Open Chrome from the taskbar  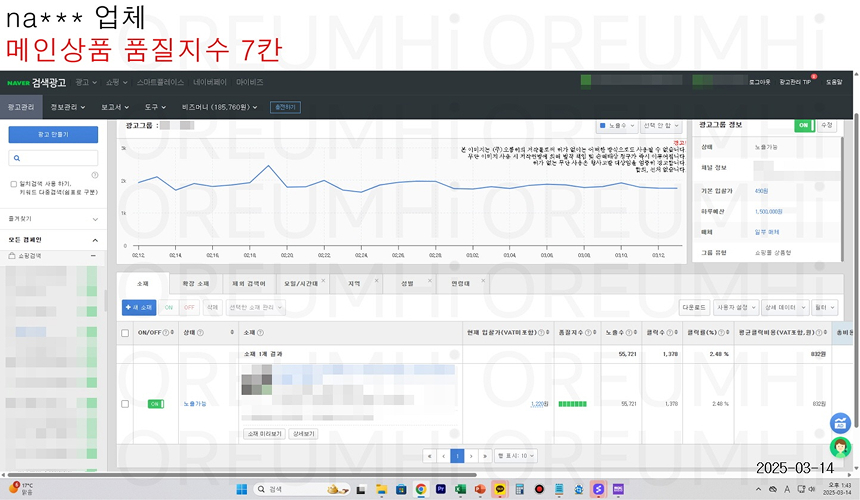[421, 490]
